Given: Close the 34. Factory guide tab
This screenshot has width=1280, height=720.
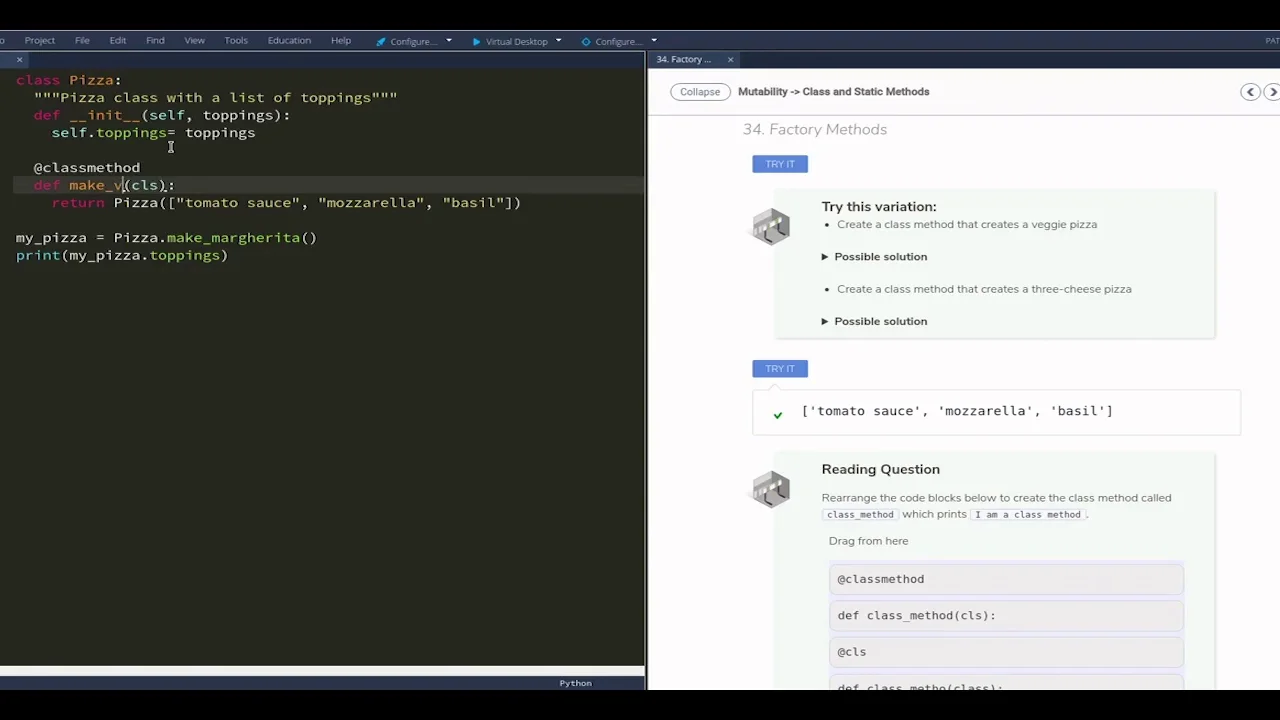Looking at the screenshot, I should point(730,60).
